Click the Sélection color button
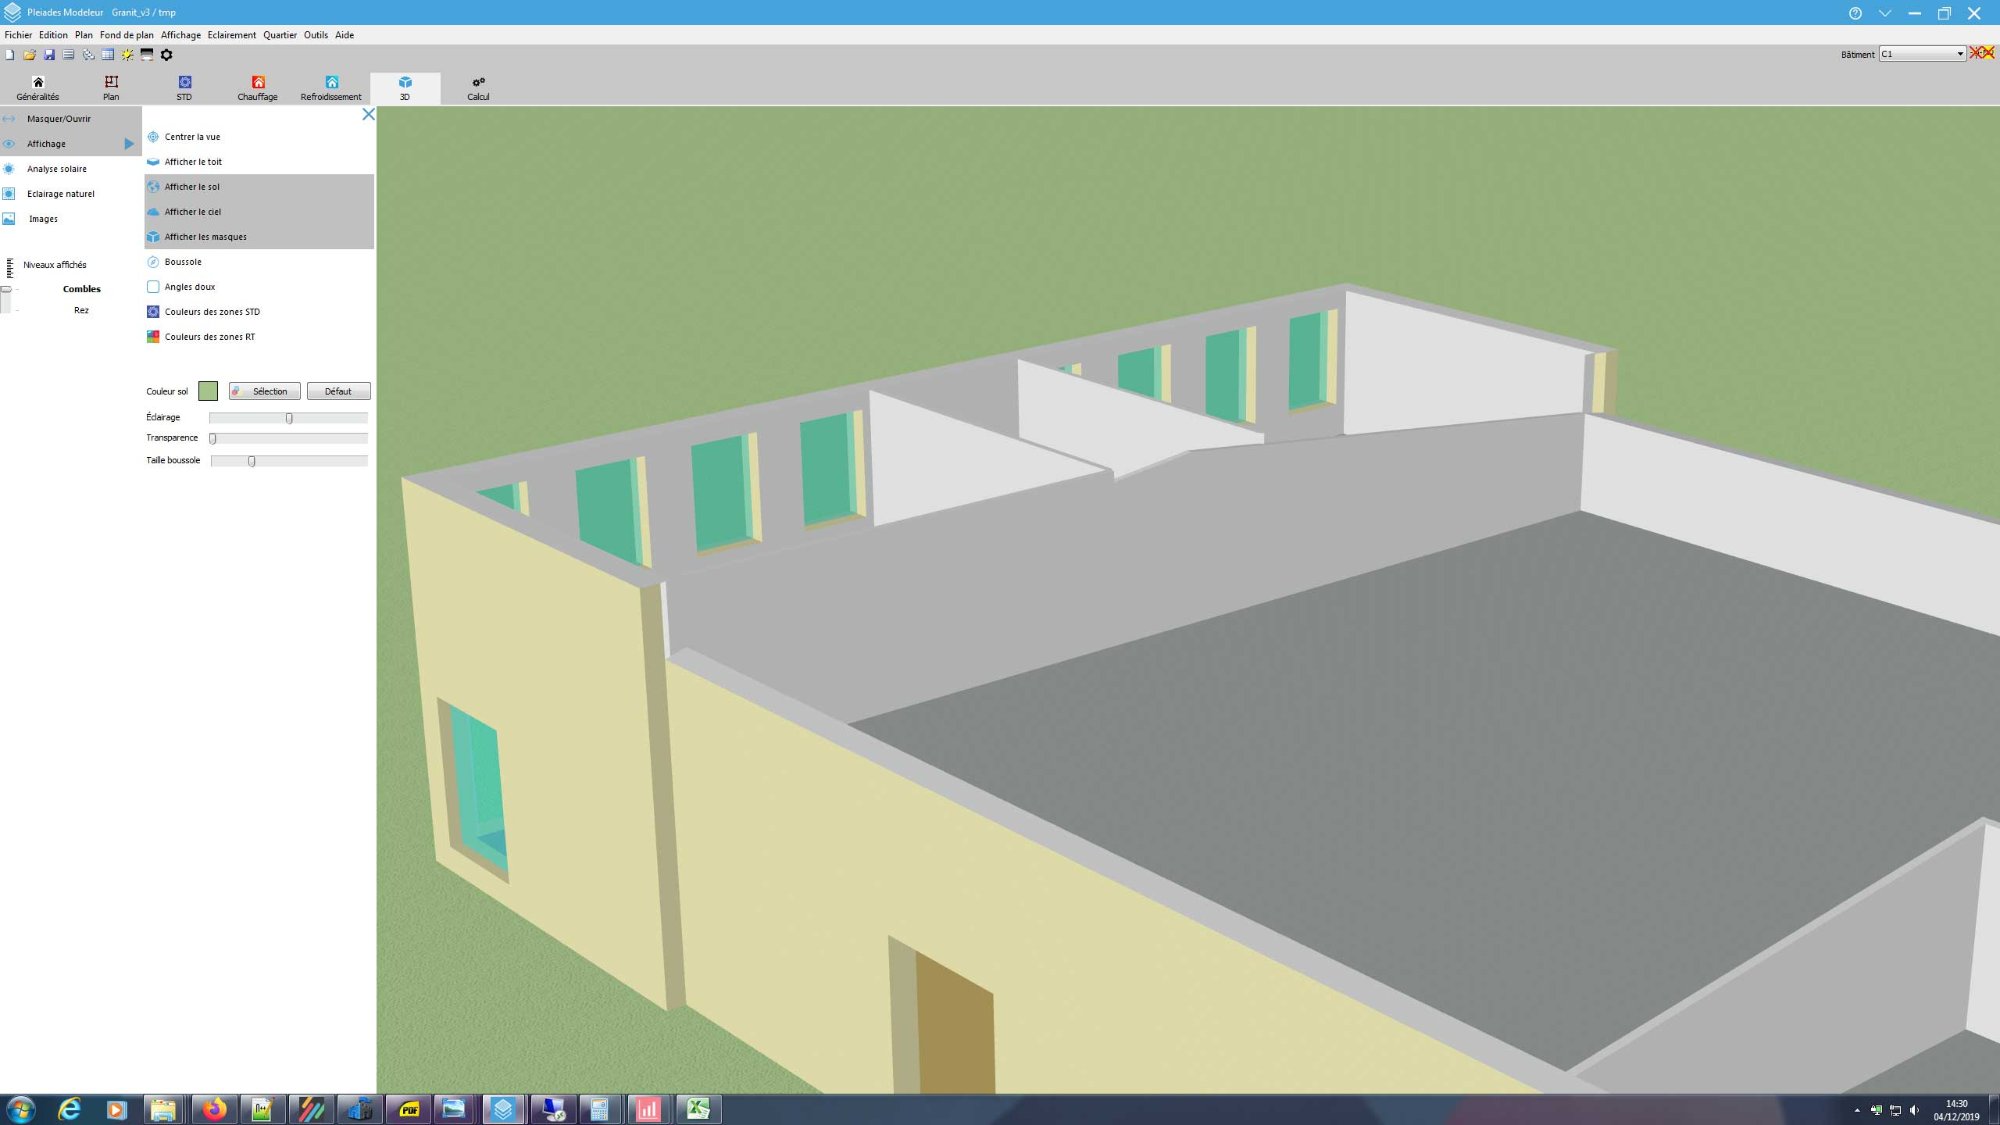Viewport: 2000px width, 1125px height. pyautogui.click(x=264, y=392)
